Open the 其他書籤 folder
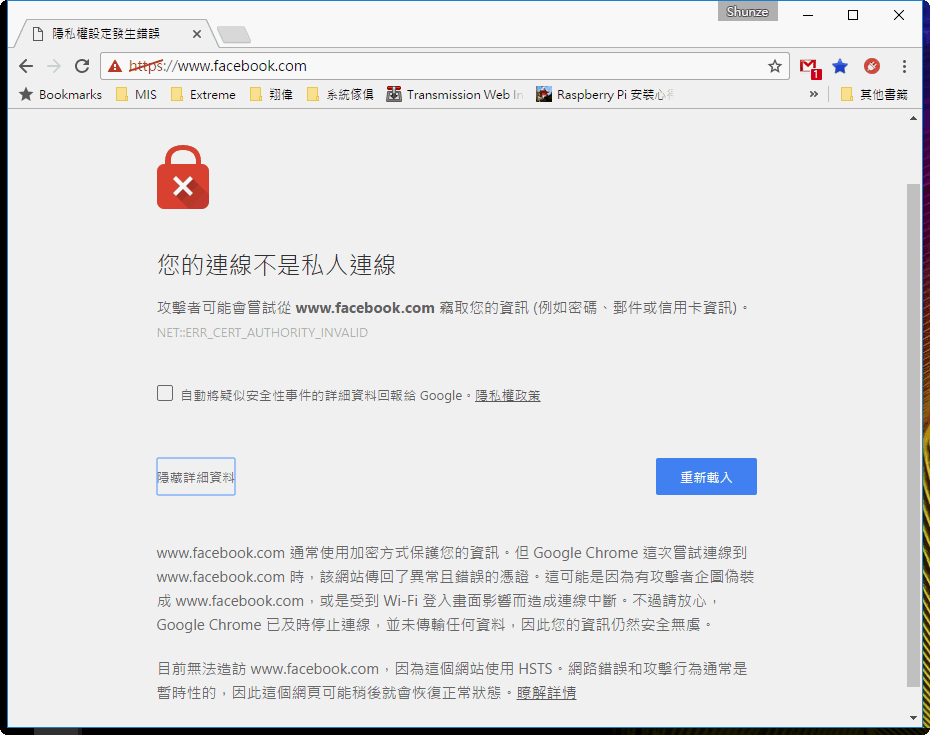The width and height of the screenshot is (930, 735). [874, 94]
